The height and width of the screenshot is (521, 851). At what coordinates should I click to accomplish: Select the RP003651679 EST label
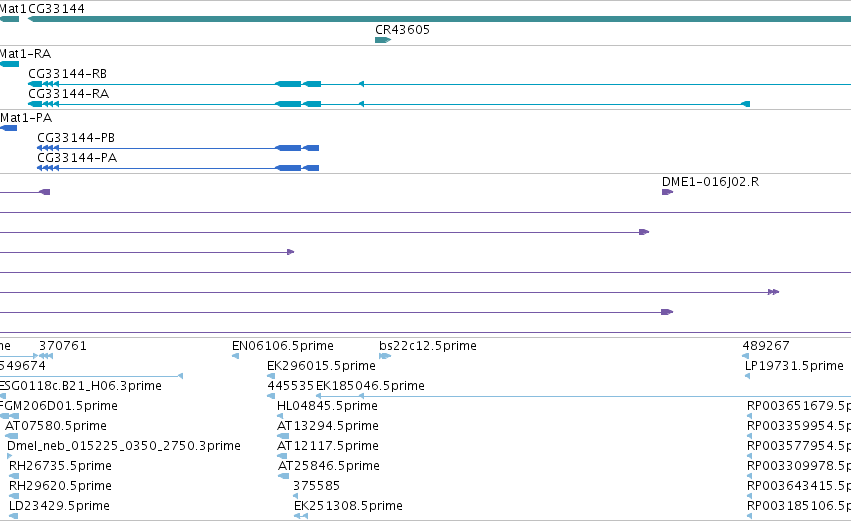click(799, 406)
